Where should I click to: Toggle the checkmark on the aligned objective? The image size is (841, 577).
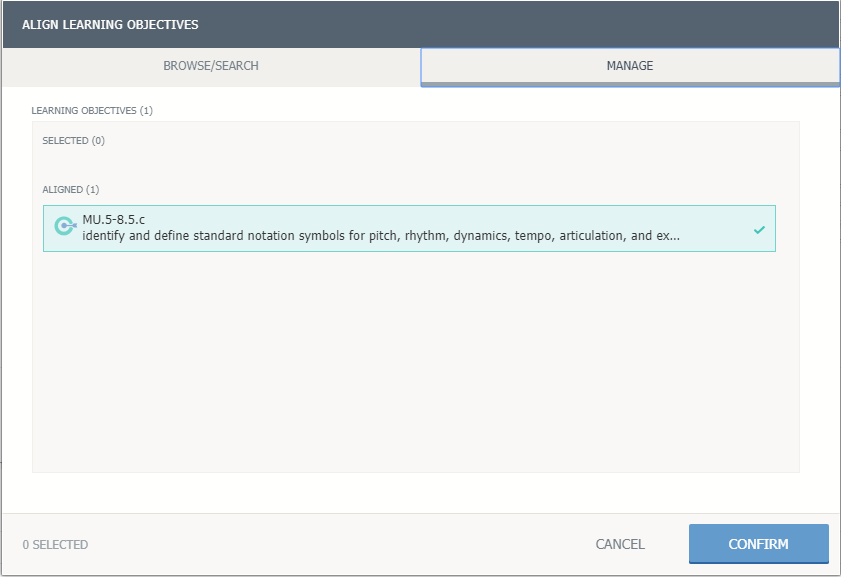pos(759,229)
